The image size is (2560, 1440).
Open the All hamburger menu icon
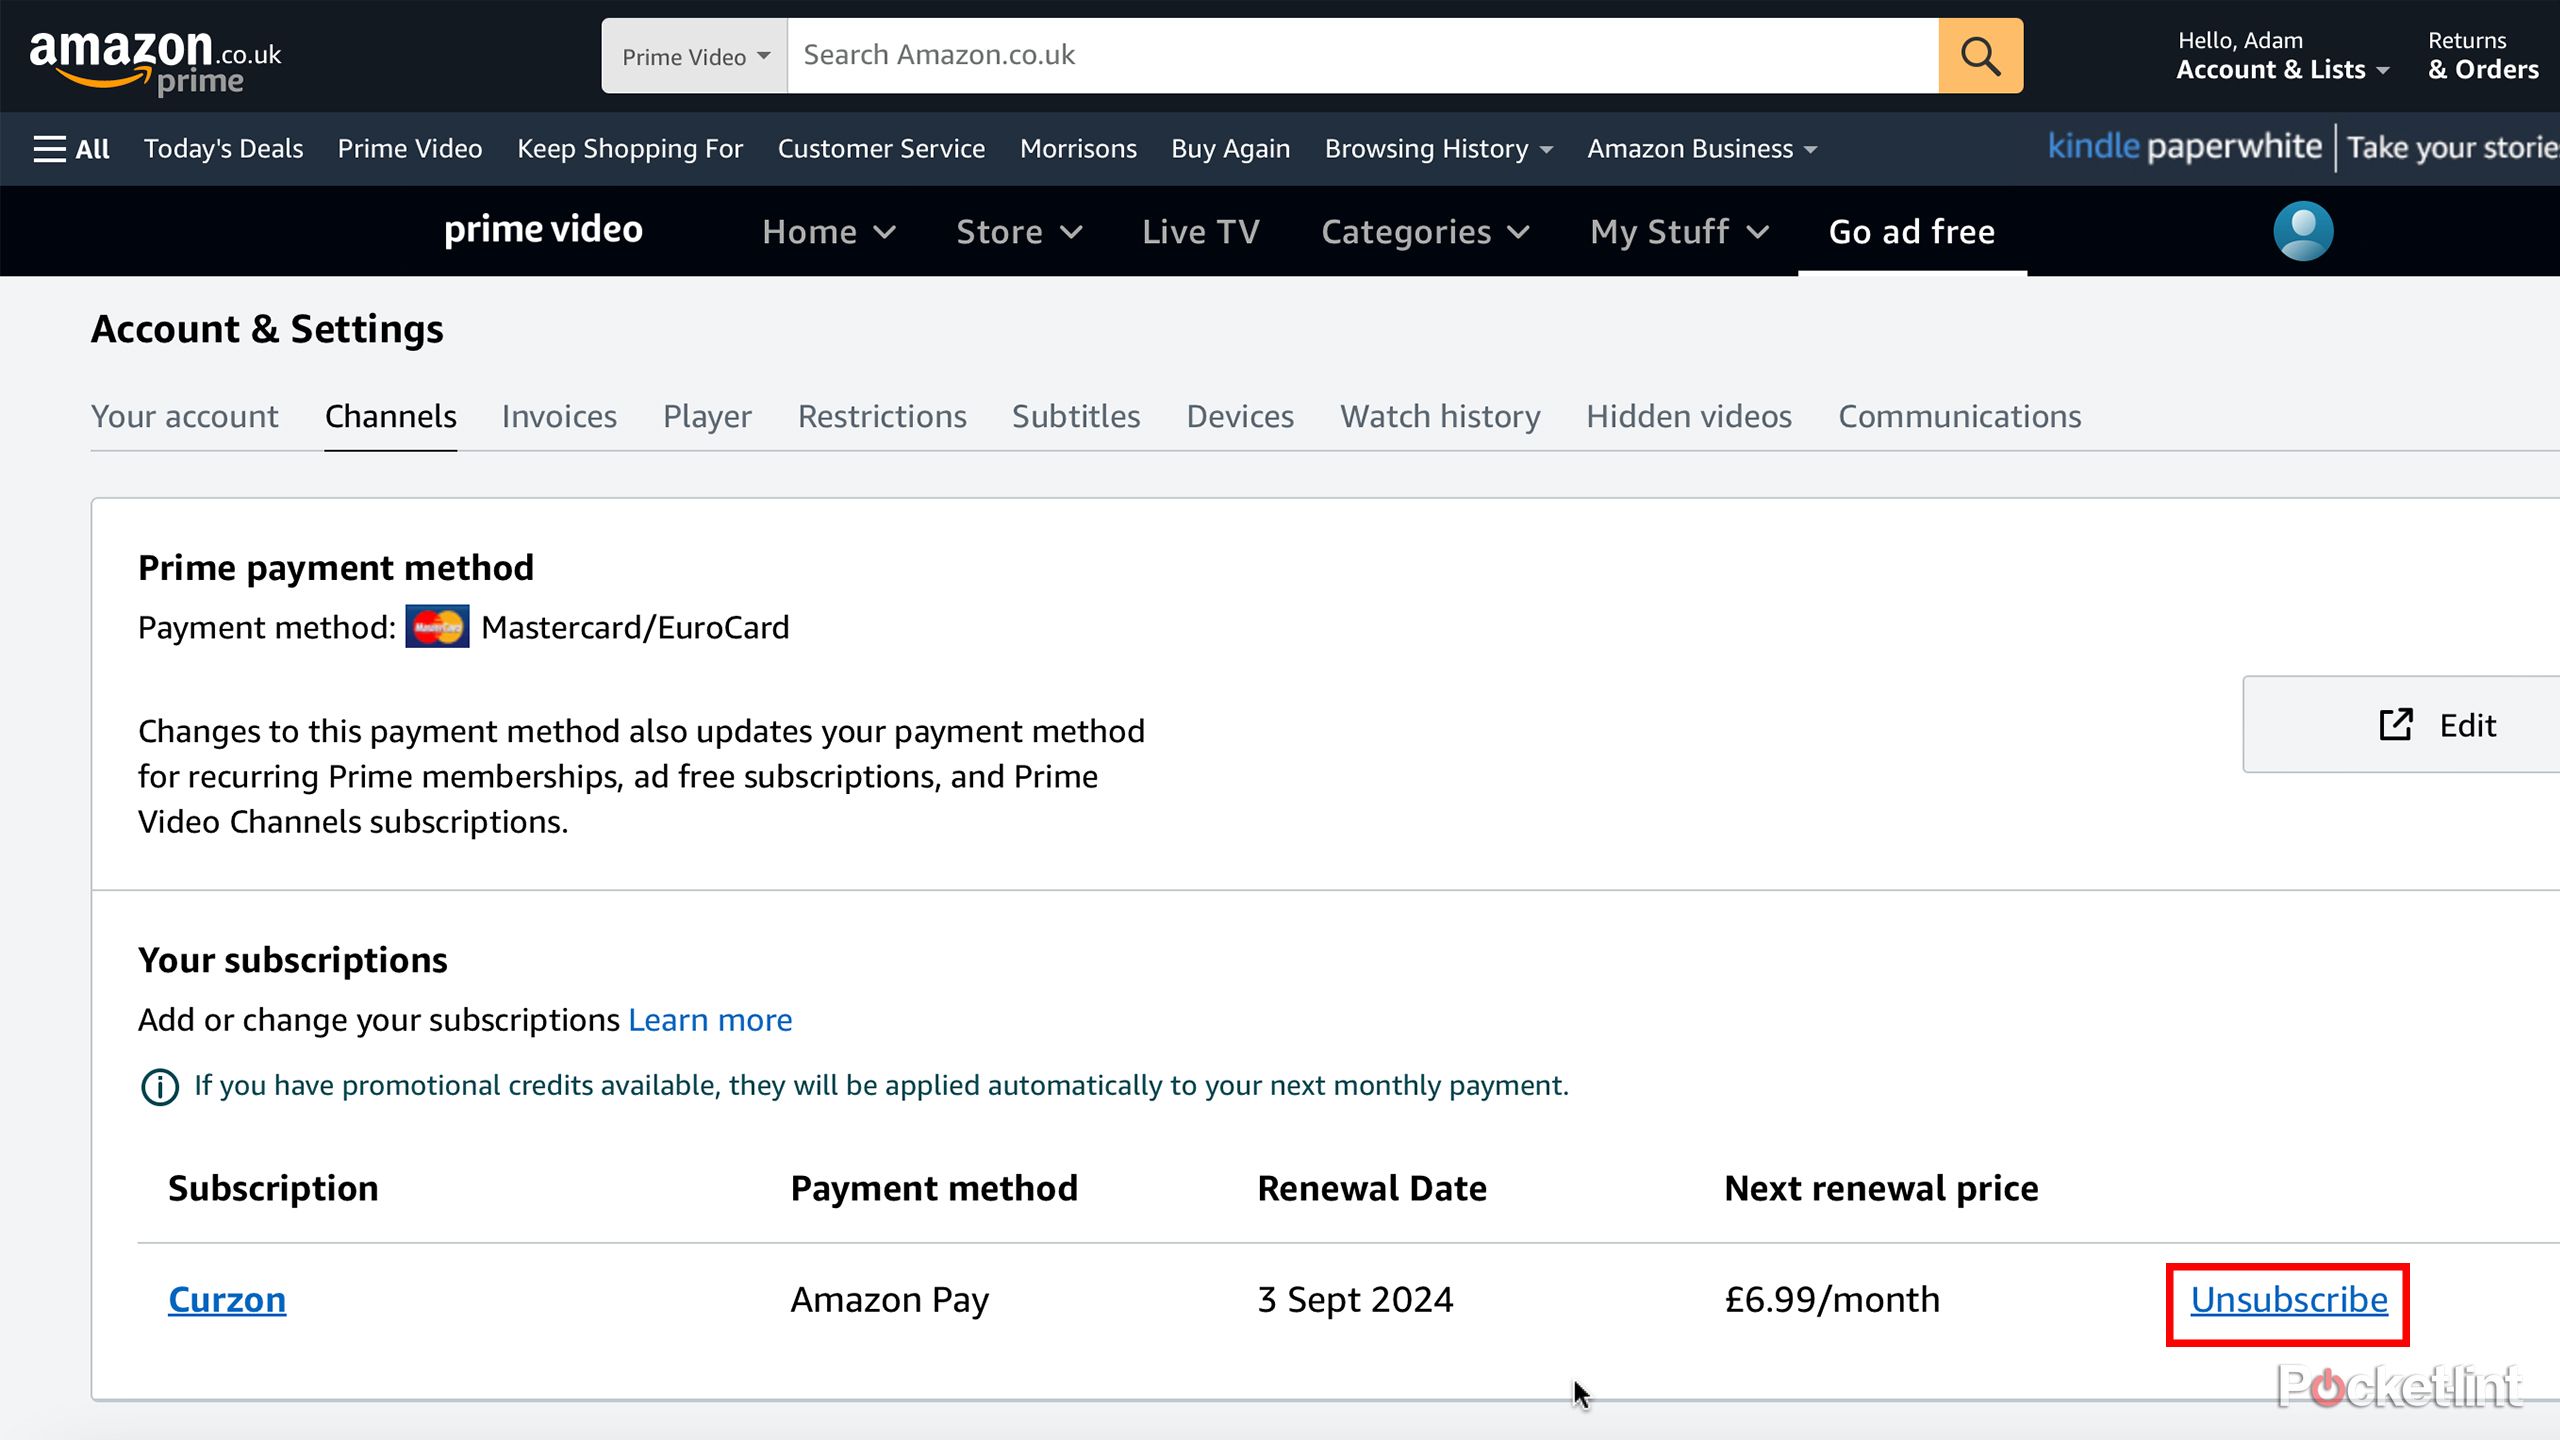pyautogui.click(x=49, y=149)
